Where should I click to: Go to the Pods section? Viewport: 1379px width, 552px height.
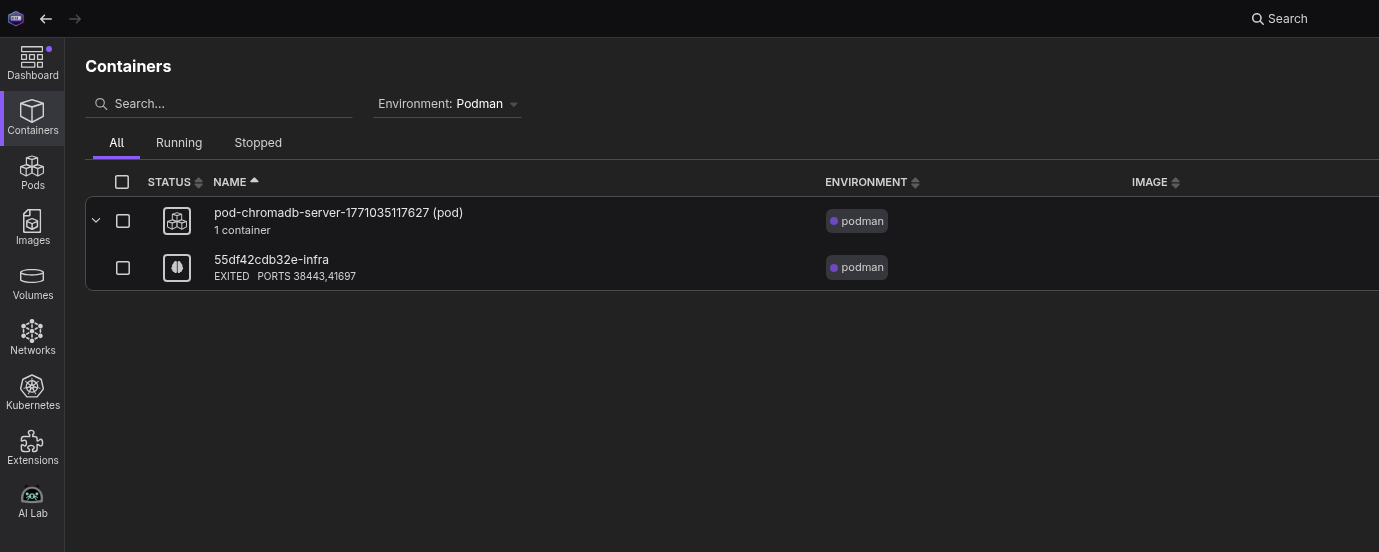click(32, 173)
